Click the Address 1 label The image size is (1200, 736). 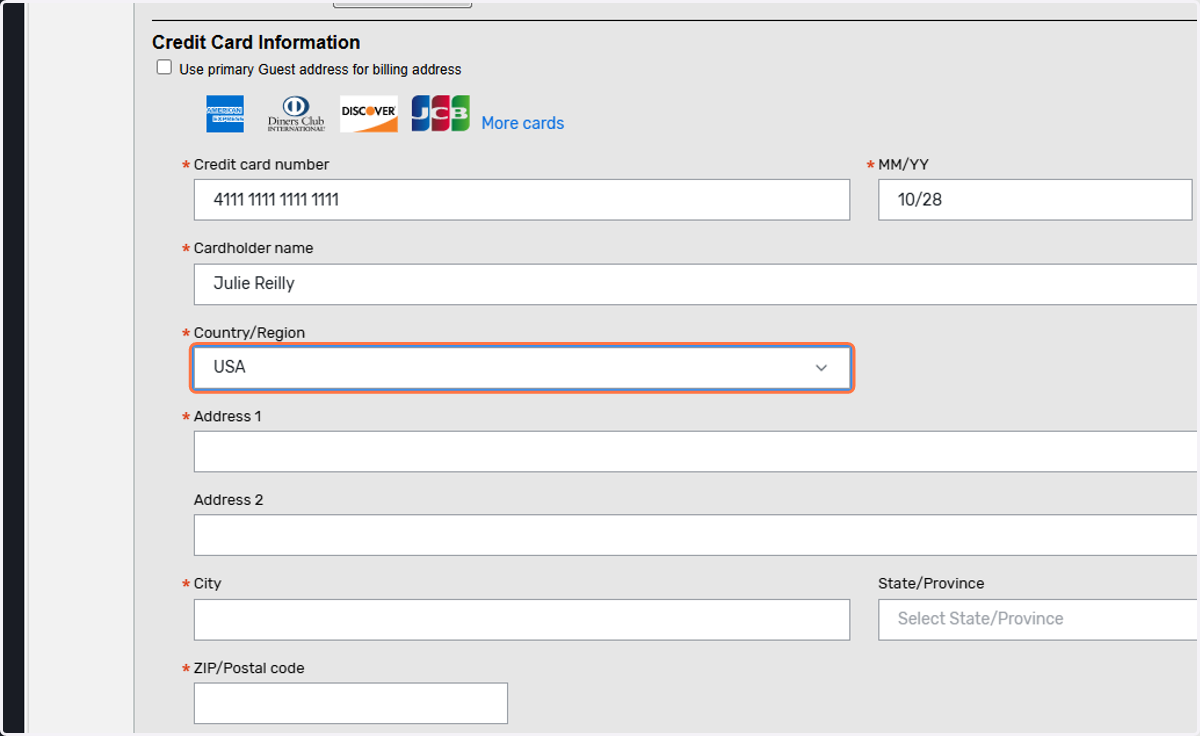pos(228,416)
